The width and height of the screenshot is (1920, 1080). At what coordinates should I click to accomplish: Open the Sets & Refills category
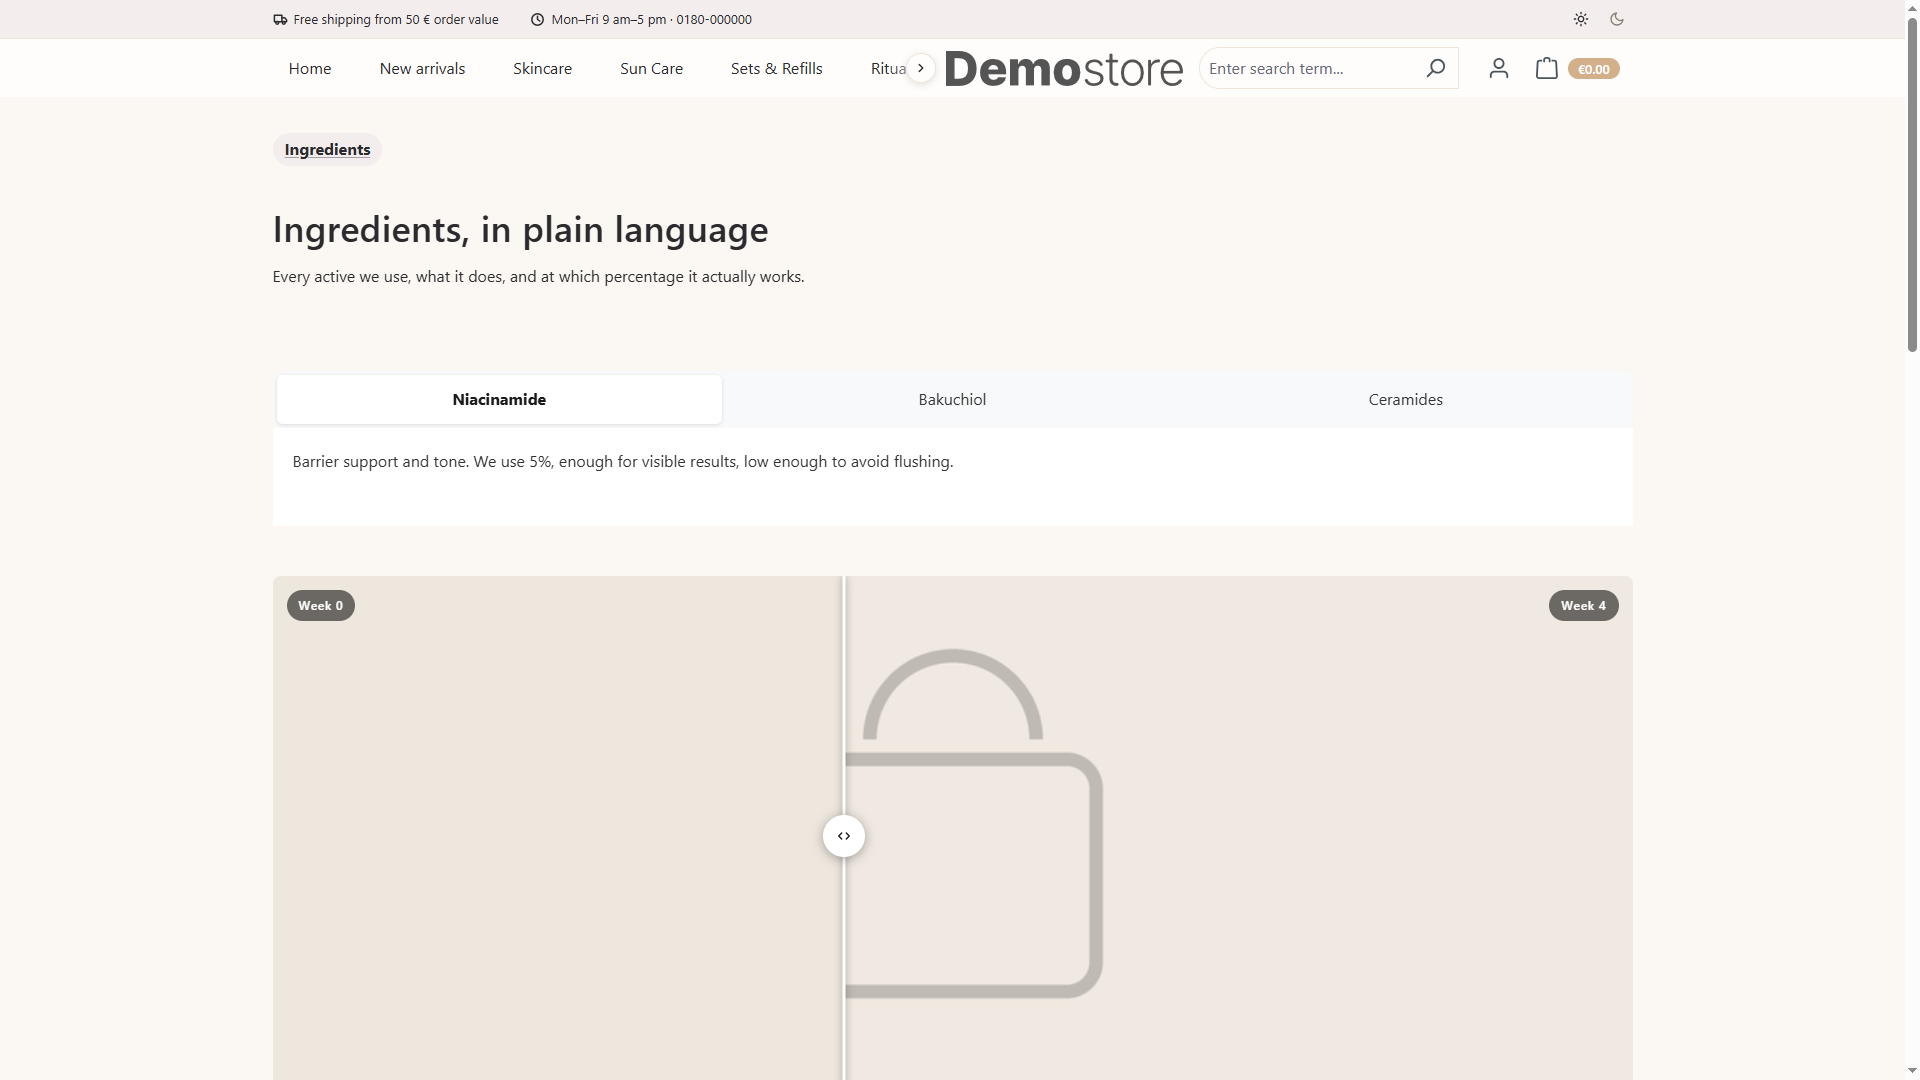776,68
